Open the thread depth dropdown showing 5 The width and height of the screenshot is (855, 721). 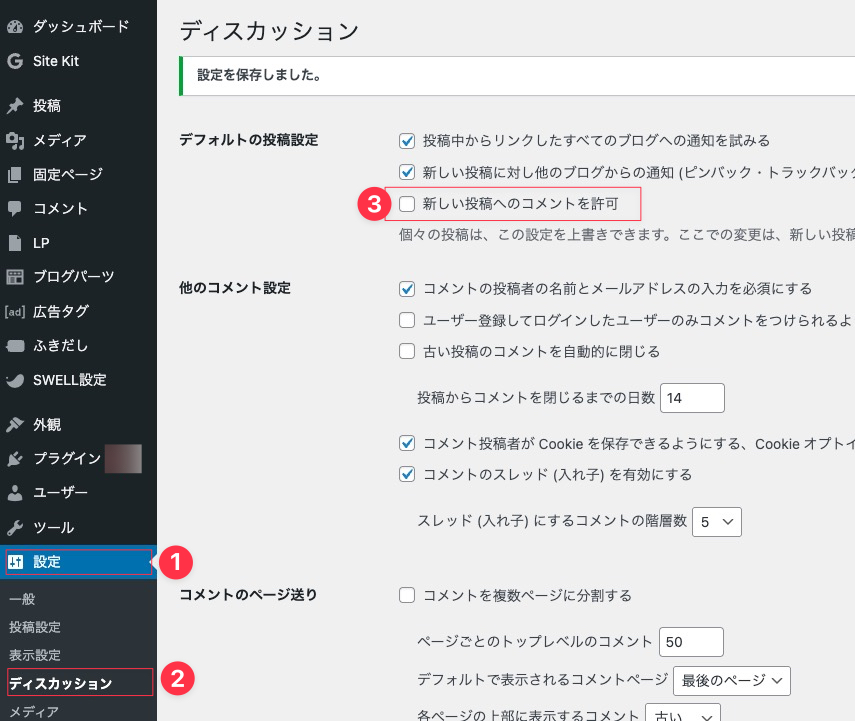click(x=716, y=522)
